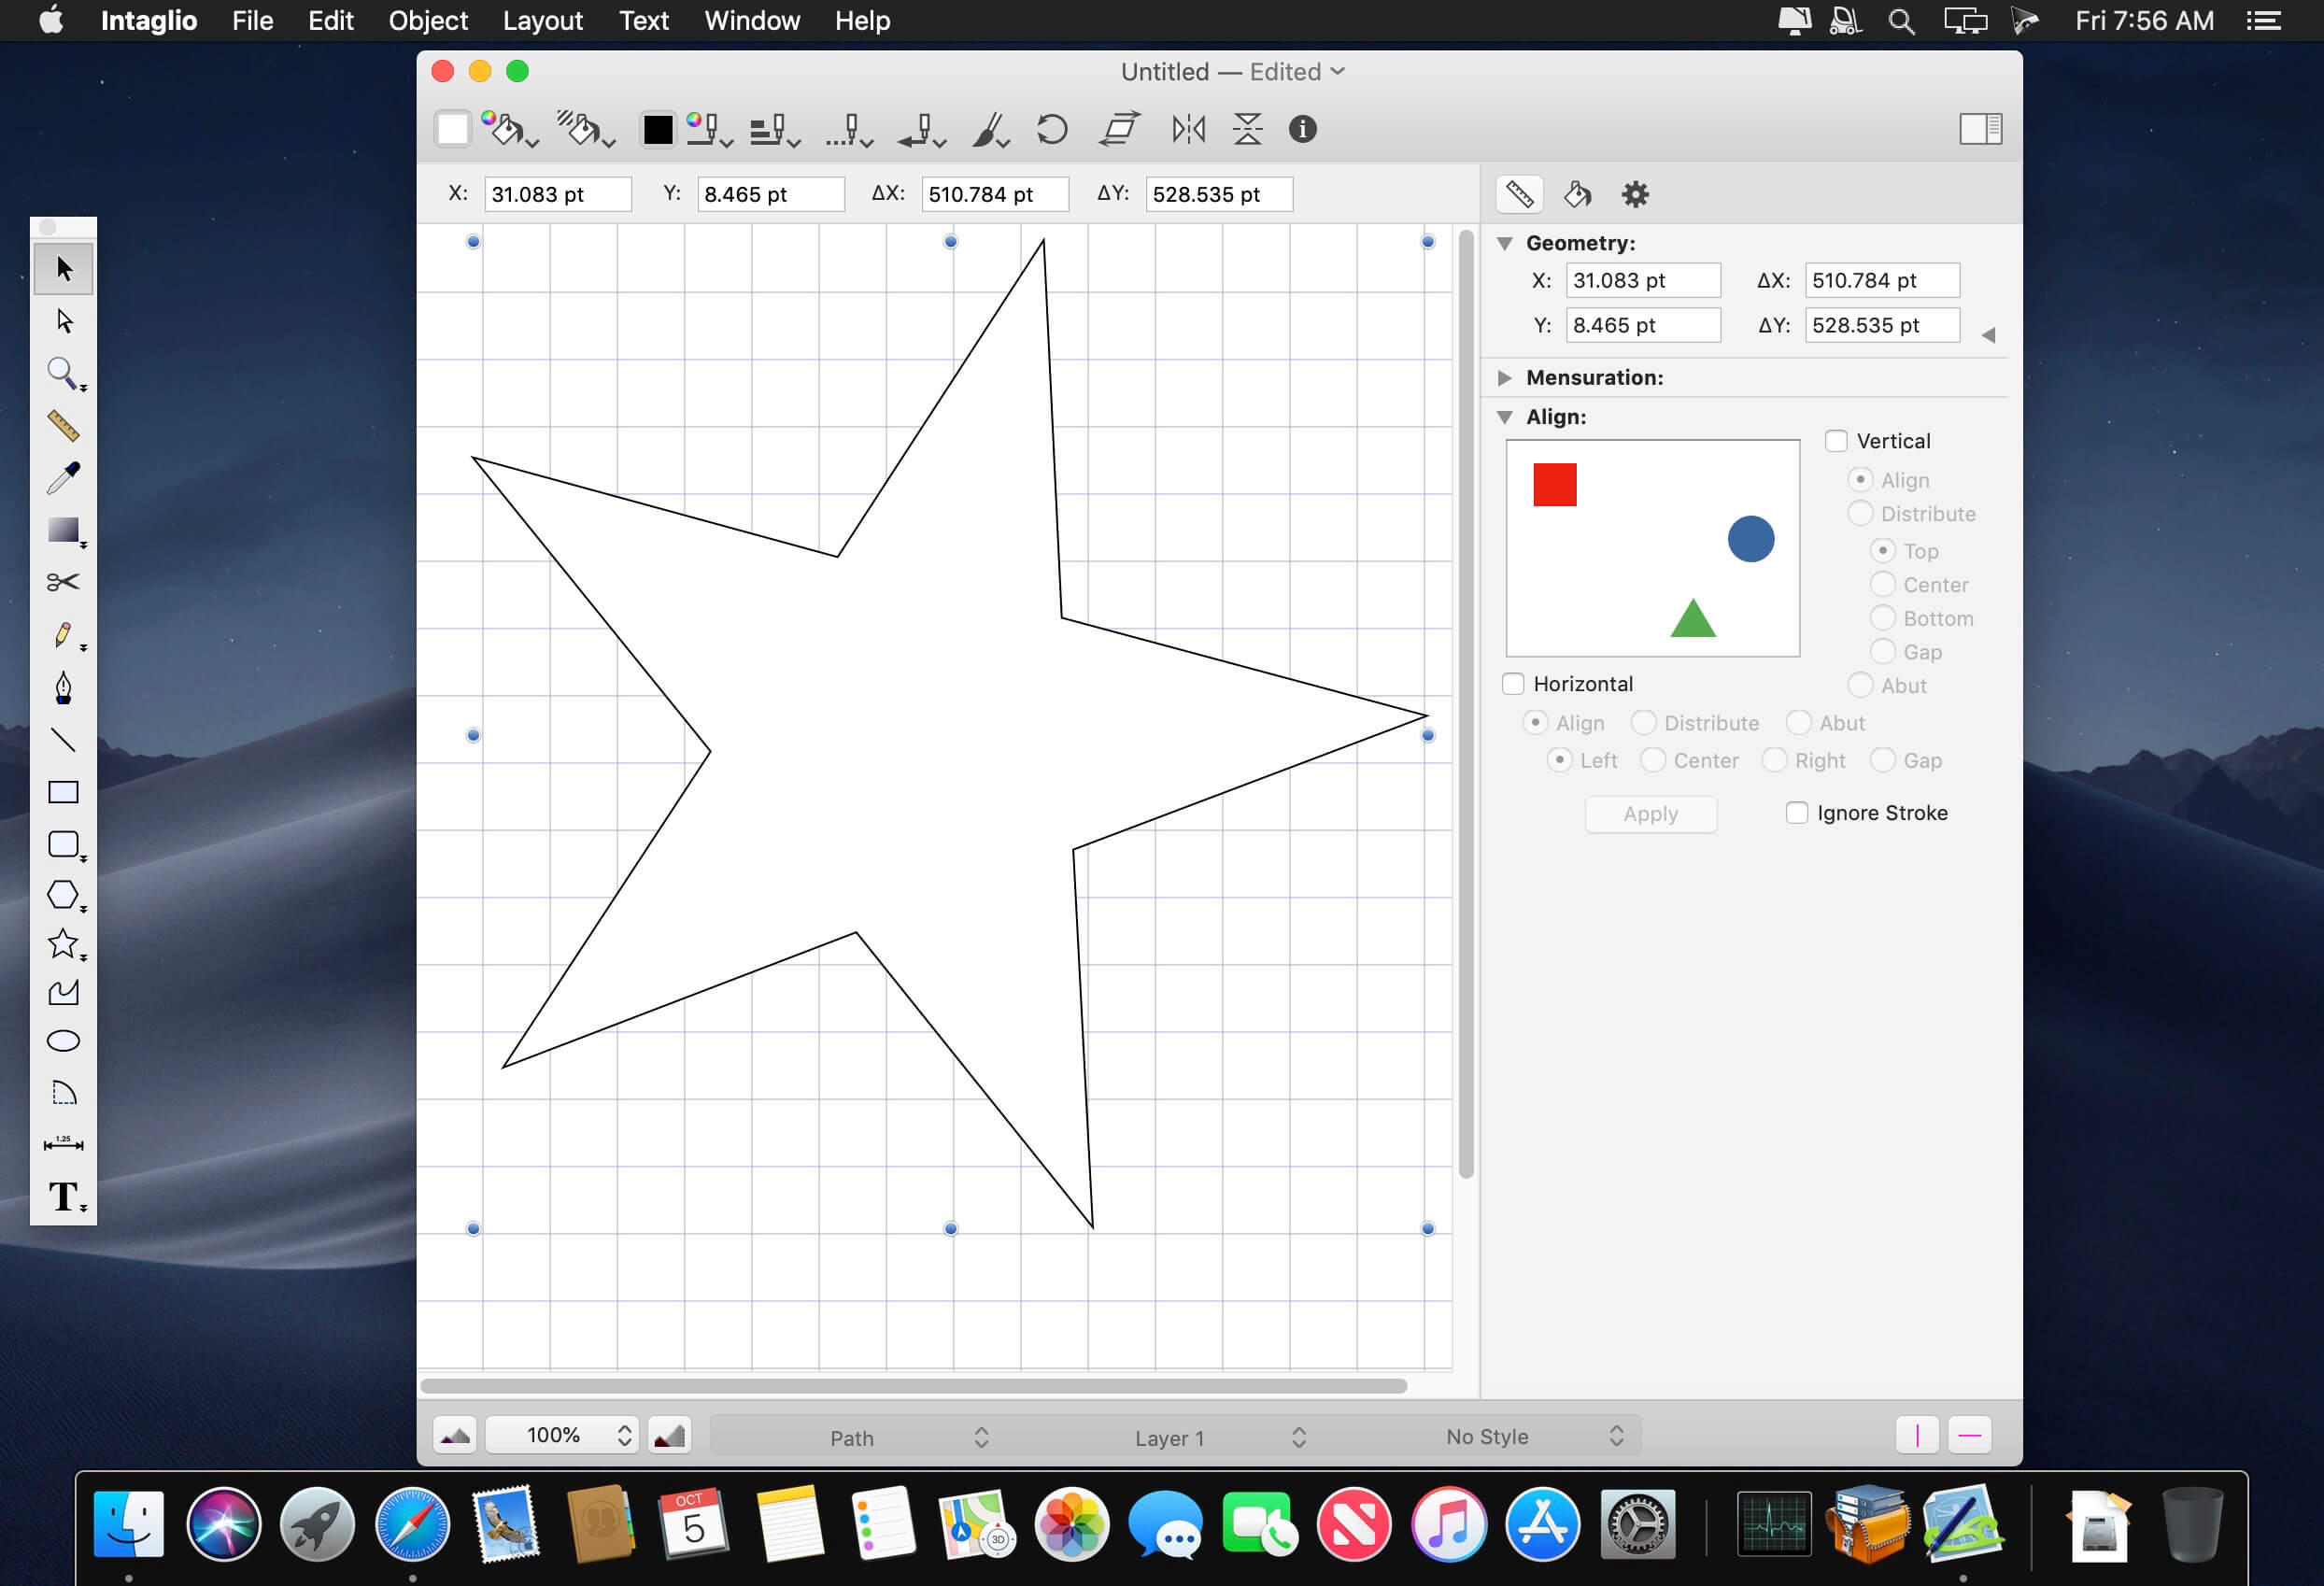This screenshot has width=2324, height=1586.
Task: Click the horizontal guide line button
Action: pyautogui.click(x=1969, y=1436)
